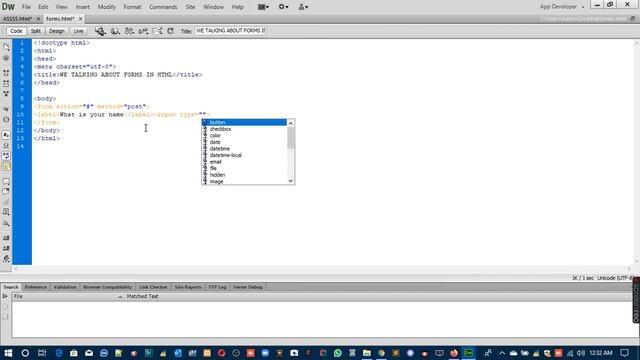
Task: Open the Site user icon dropdown
Action: 303,7
